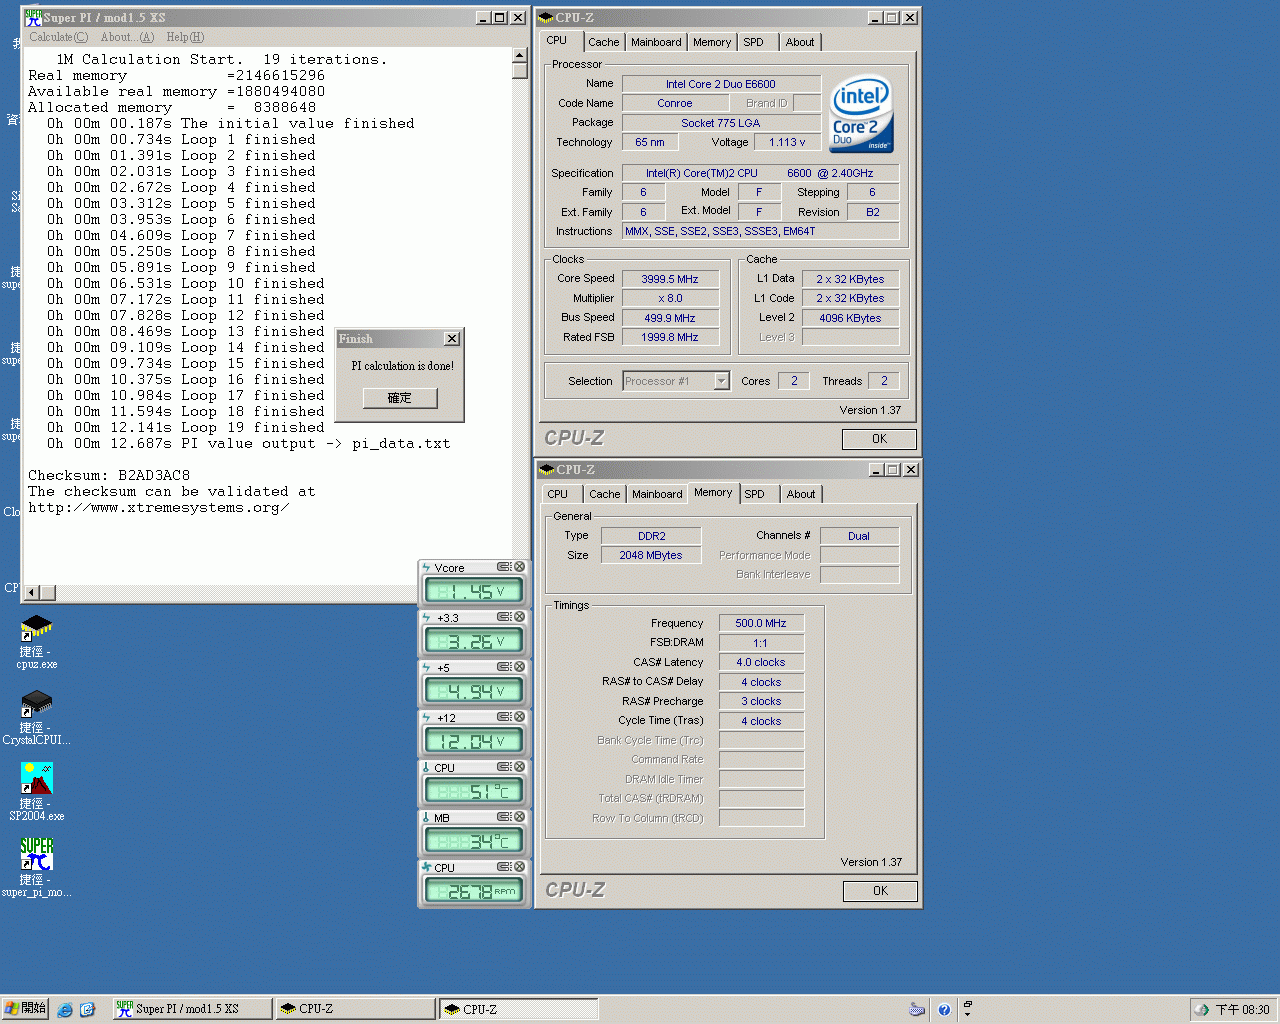The height and width of the screenshot is (1024, 1280).
Task: Open About tab in upper CPU-Z window
Action: tap(800, 42)
